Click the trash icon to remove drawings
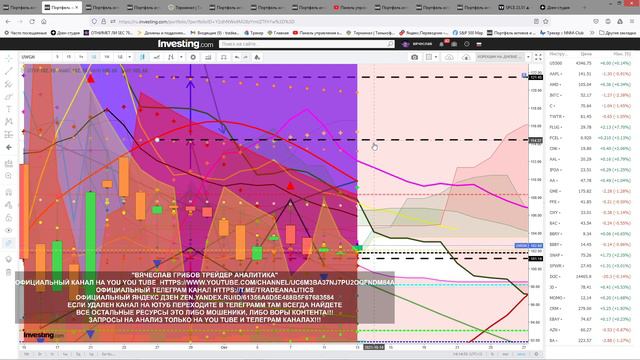Screen dimensions: 640x360 coord(9,272)
